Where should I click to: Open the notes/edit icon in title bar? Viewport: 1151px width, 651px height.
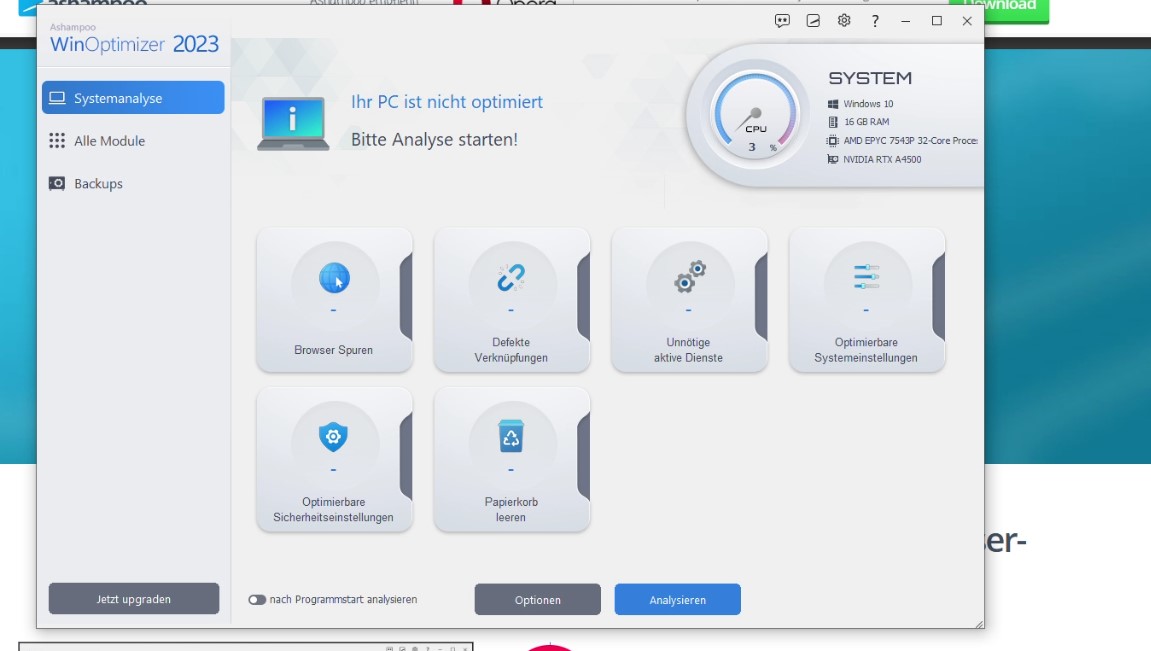813,21
